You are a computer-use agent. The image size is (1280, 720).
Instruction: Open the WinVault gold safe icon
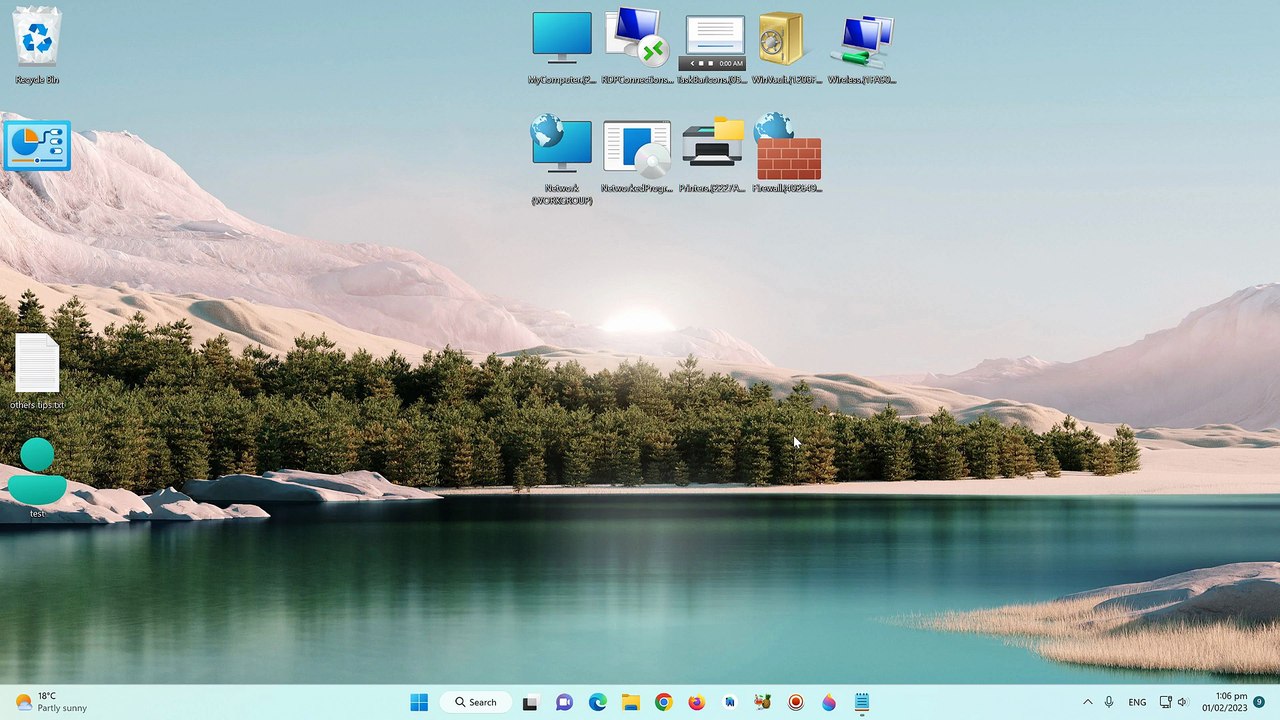(x=787, y=48)
